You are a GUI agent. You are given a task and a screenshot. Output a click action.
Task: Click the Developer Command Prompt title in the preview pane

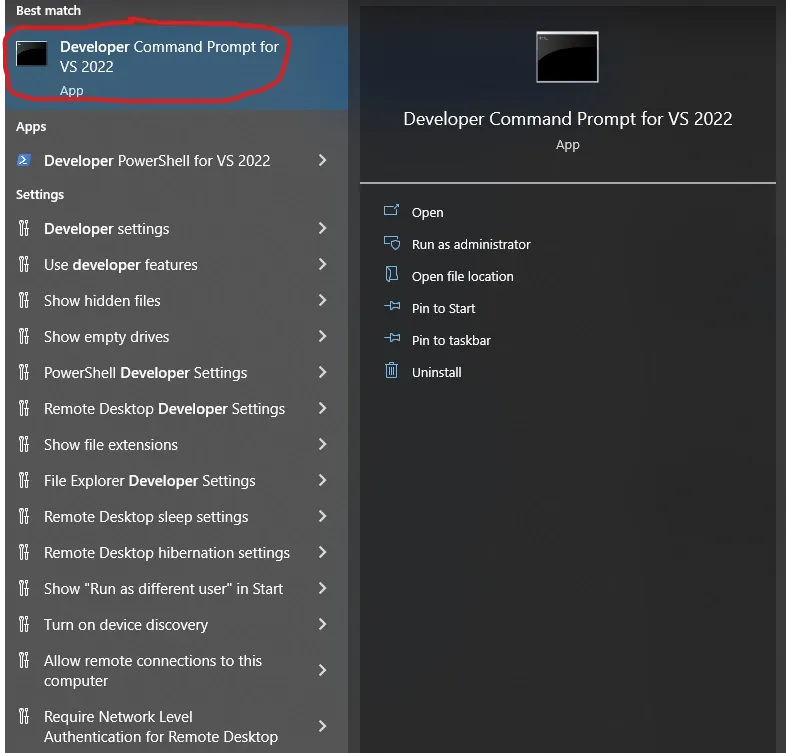[x=567, y=119]
